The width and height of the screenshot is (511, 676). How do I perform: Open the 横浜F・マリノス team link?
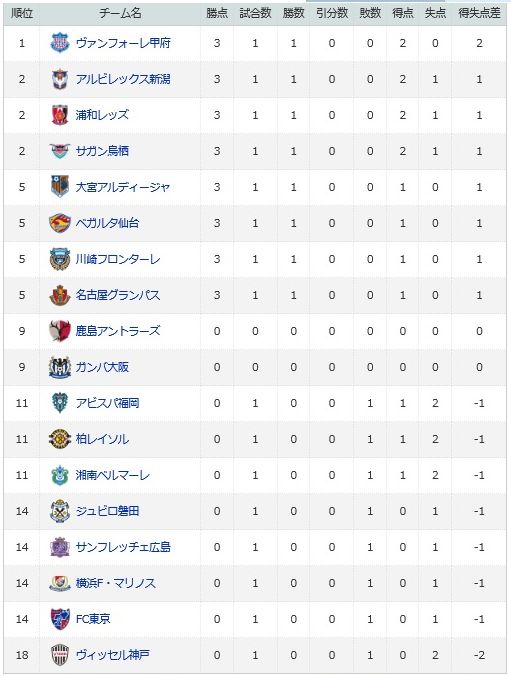tap(116, 583)
